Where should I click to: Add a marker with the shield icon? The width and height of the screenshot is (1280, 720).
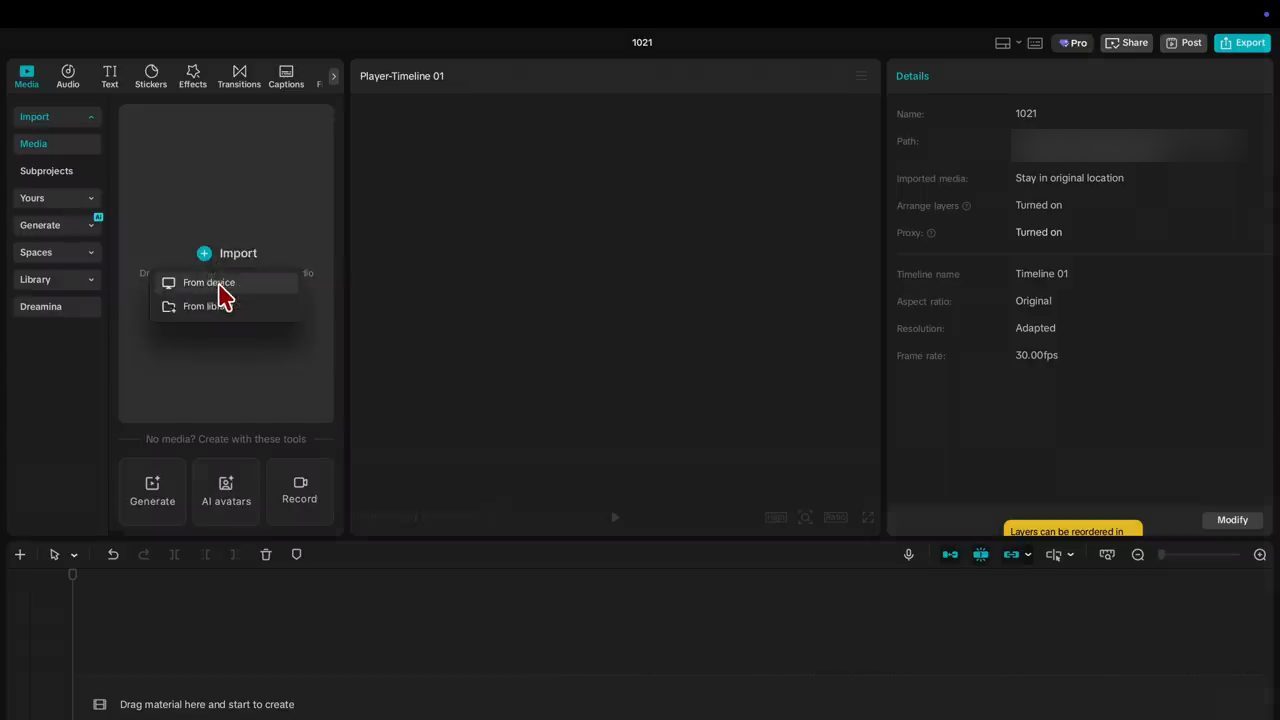pos(296,555)
